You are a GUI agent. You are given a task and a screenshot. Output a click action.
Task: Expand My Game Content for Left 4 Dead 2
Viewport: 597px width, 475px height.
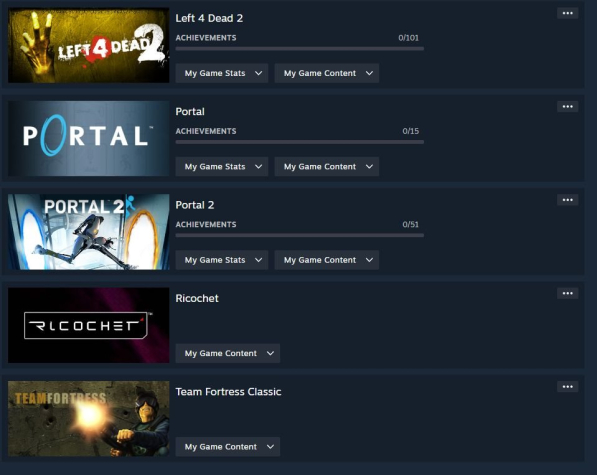[x=327, y=73]
